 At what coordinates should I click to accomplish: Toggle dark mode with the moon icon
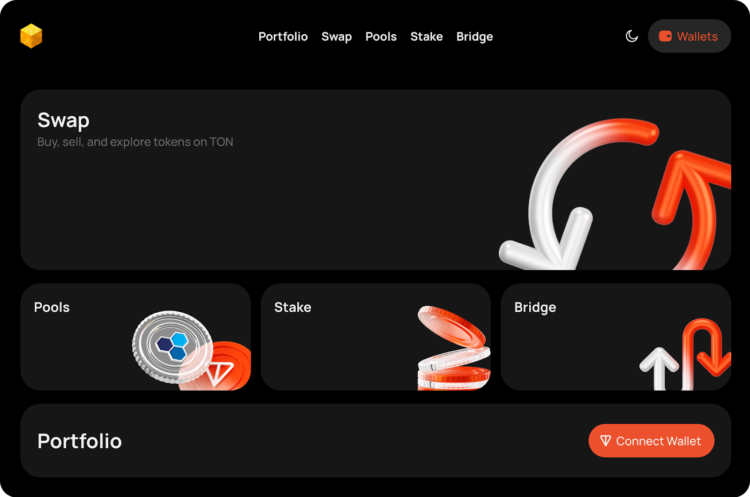[631, 36]
